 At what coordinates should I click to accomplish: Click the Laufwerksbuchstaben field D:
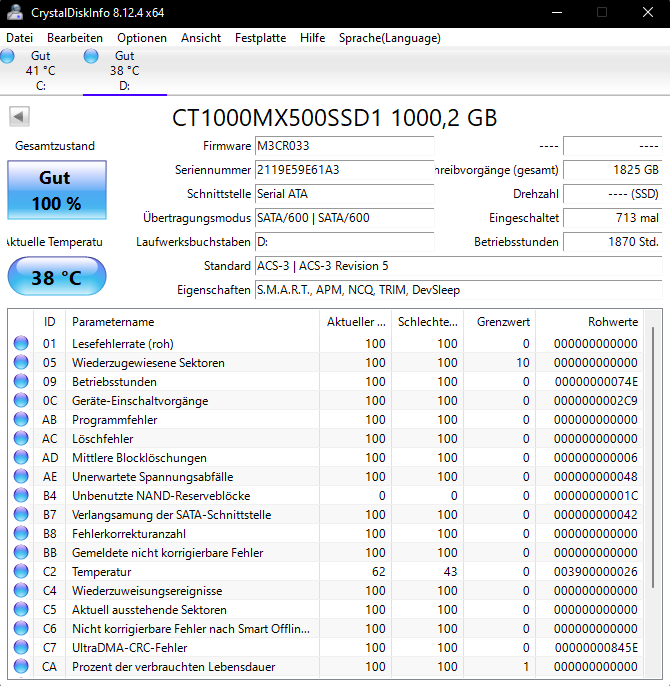point(344,242)
